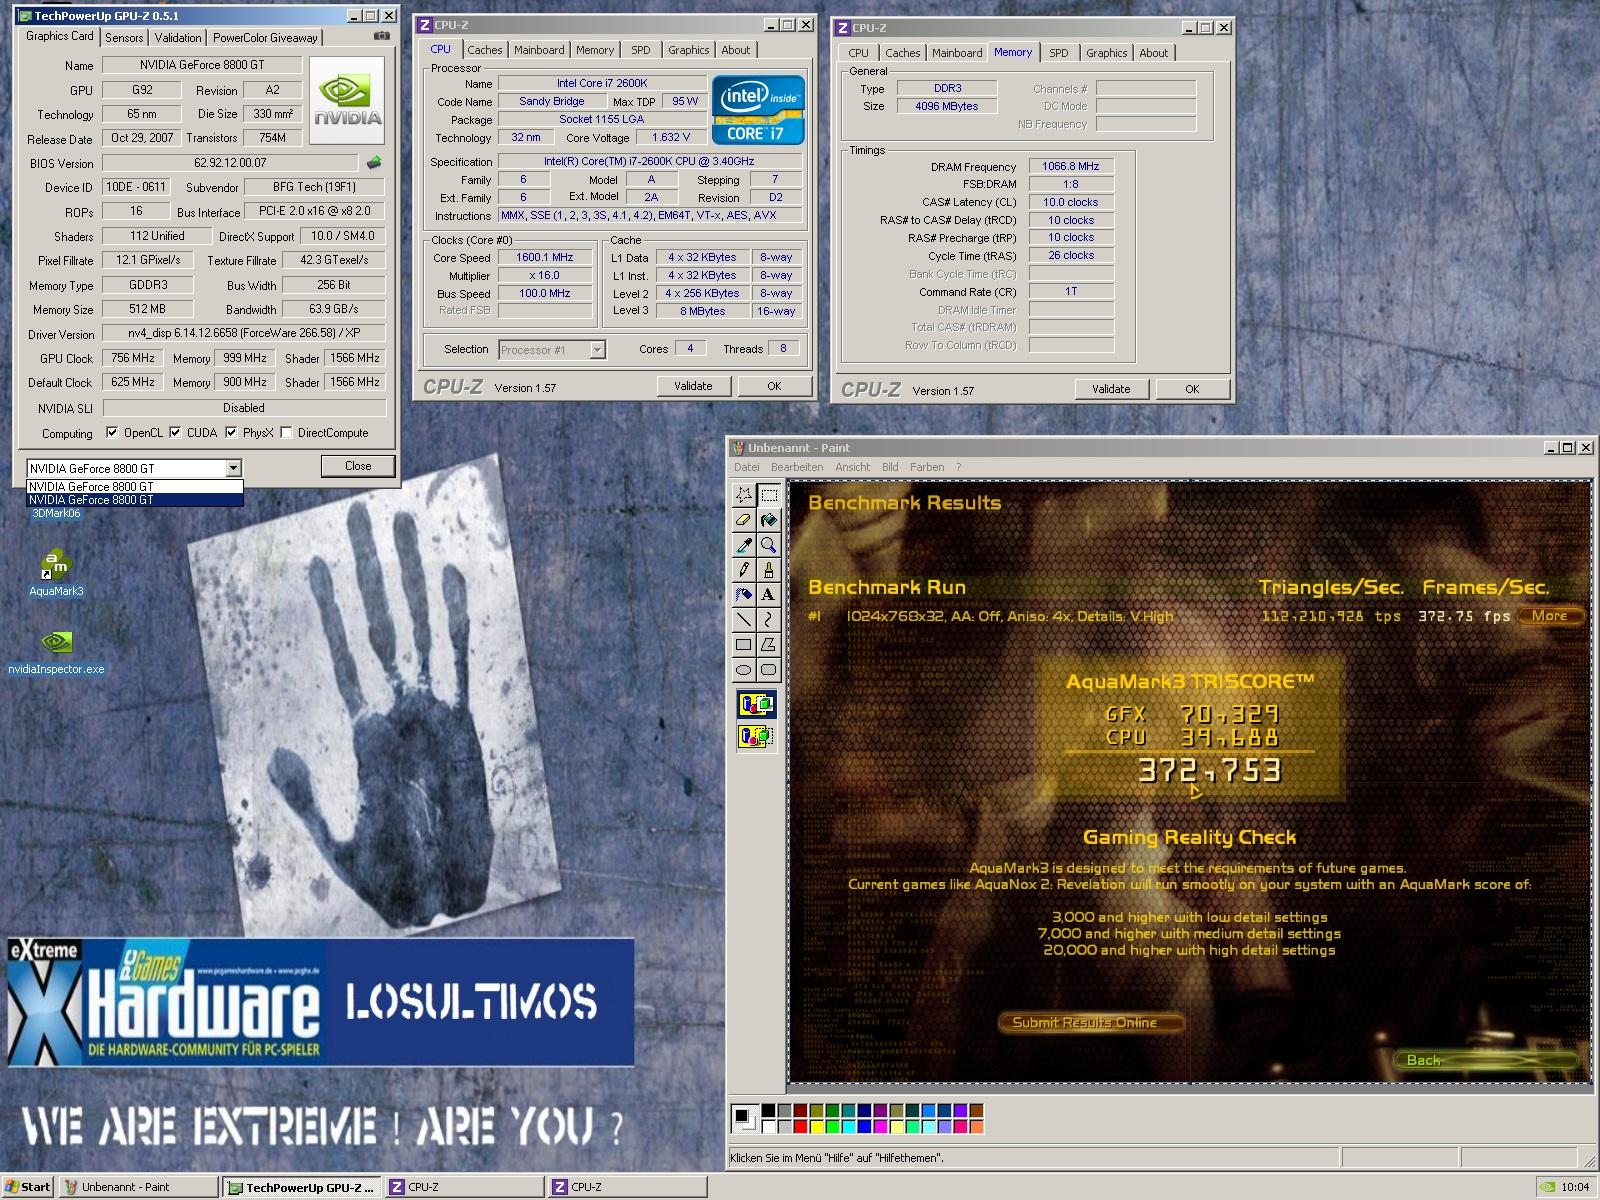1600x1200 pixels.
Task: Click the BIOS save chip icon in GPU-Z
Action: [374, 162]
